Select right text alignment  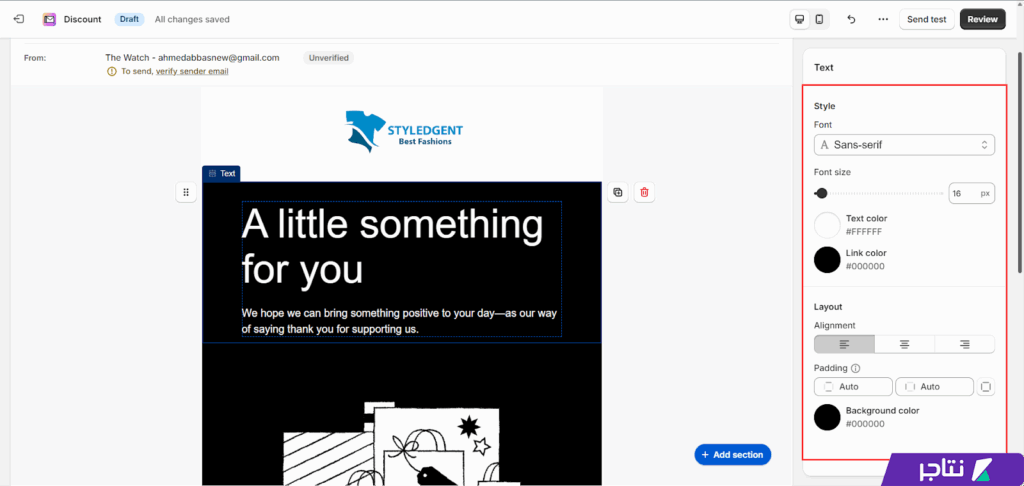coord(964,344)
